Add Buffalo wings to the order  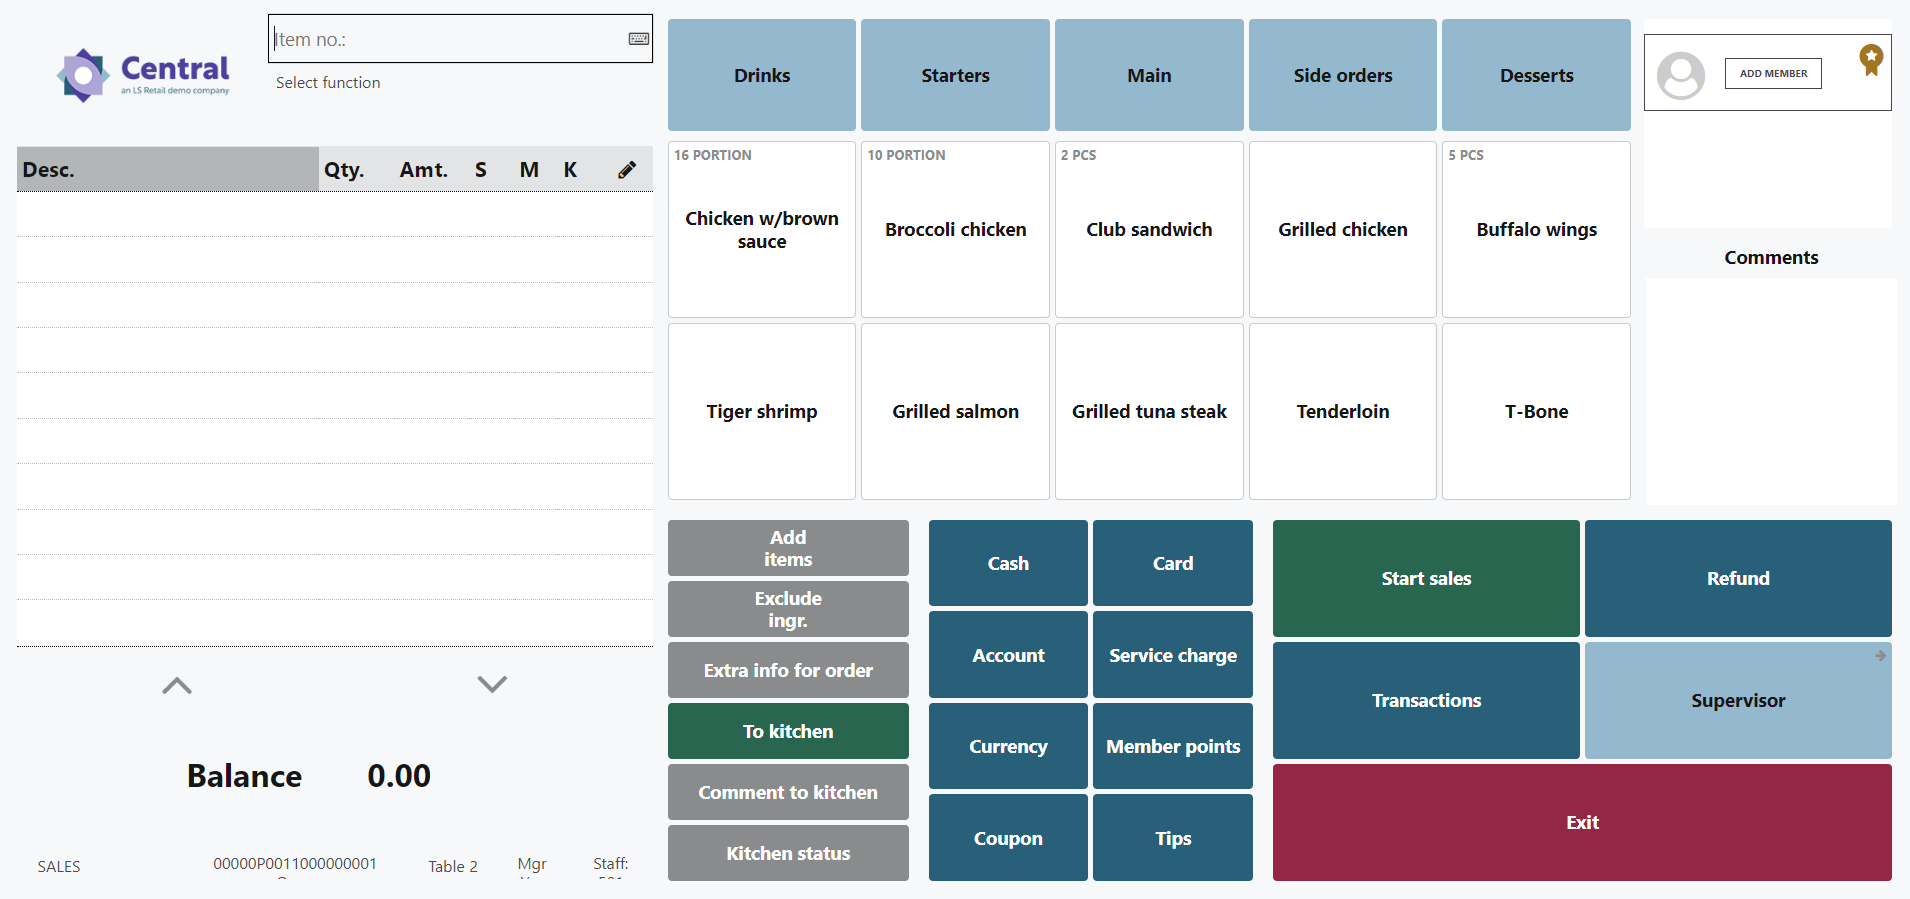coord(1536,230)
